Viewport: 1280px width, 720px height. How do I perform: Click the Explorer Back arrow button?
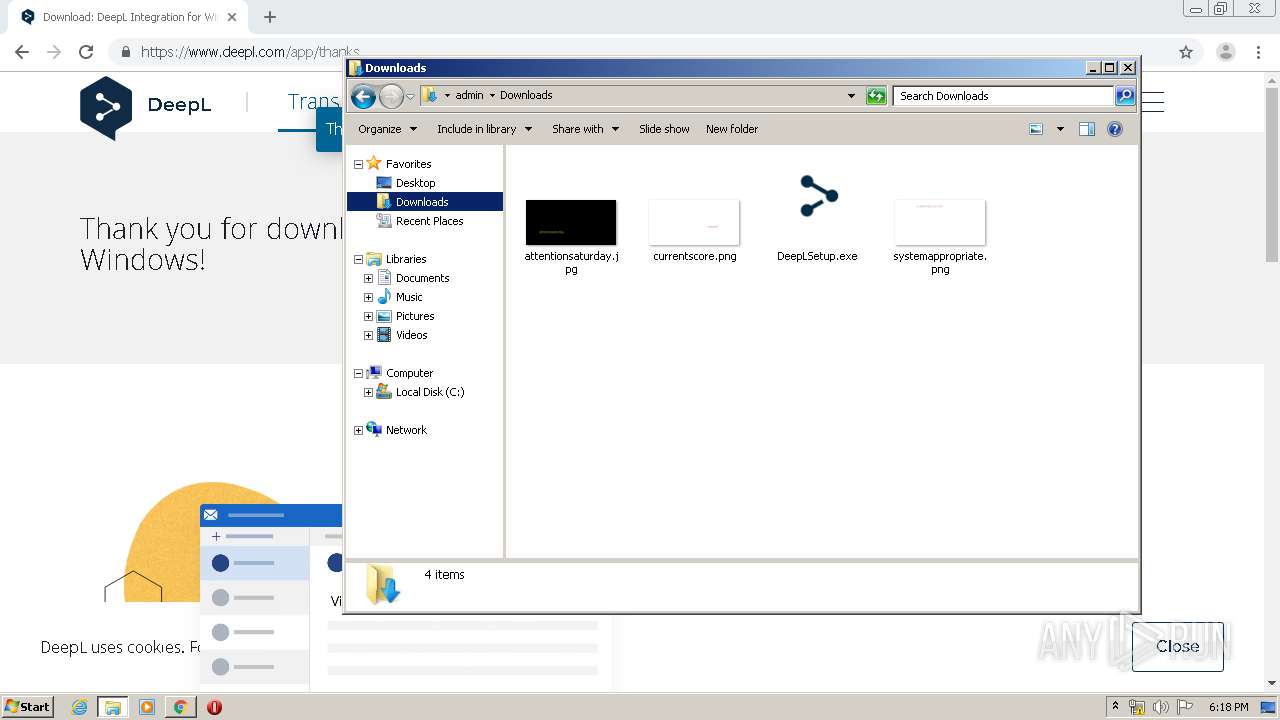(x=363, y=96)
